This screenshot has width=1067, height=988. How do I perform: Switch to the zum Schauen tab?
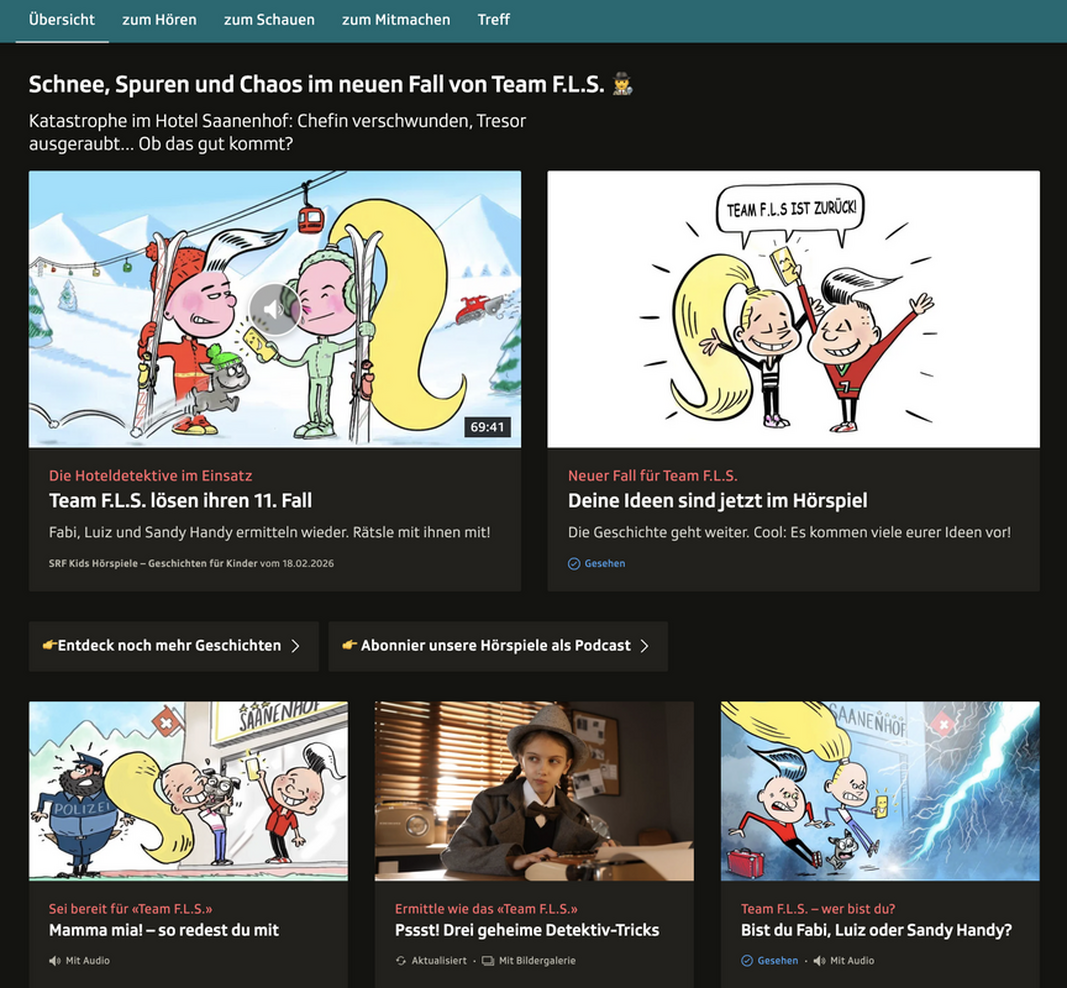coord(269,20)
